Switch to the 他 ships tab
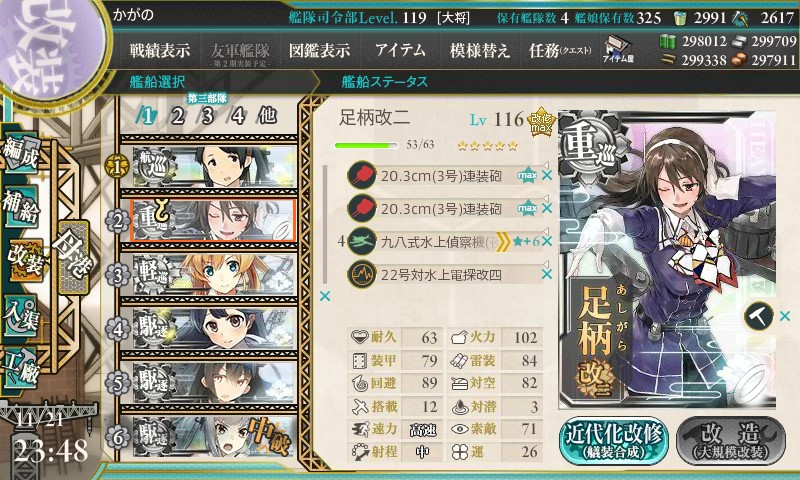800x480 pixels. [267, 116]
